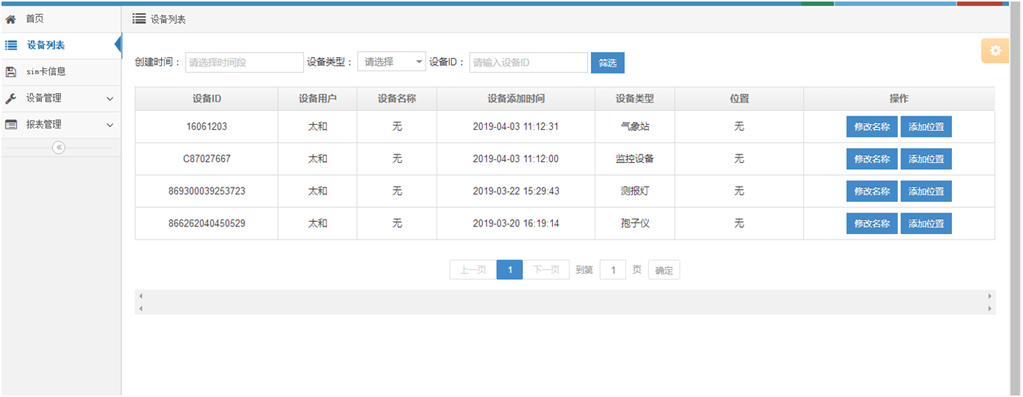Image resolution: width=1023 pixels, height=397 pixels.
Task: Click 添加位置 for device 869300039253723
Action: point(926,191)
